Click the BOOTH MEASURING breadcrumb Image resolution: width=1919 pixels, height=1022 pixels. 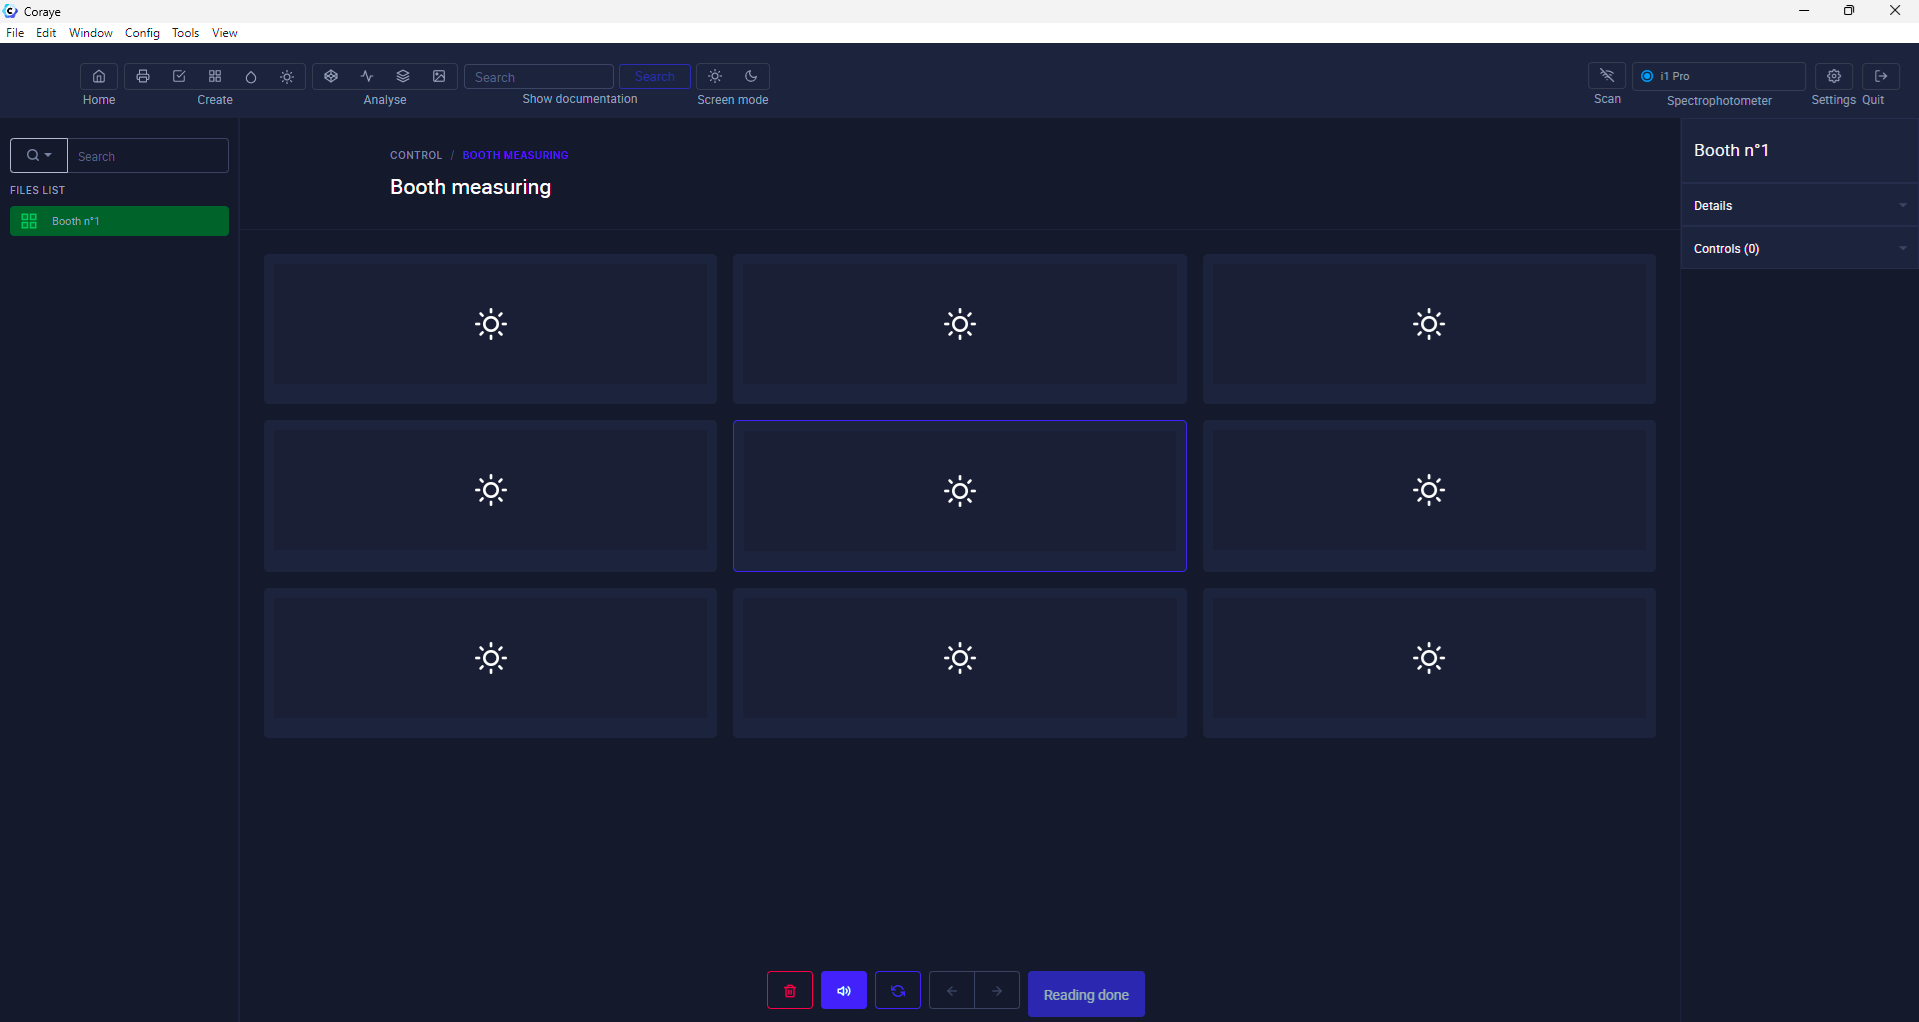[x=515, y=155]
